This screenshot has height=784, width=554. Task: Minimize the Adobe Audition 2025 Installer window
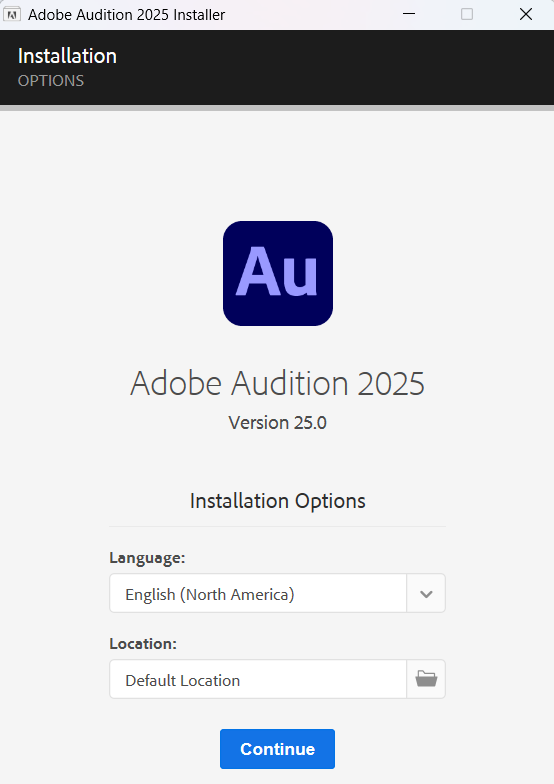tap(409, 14)
